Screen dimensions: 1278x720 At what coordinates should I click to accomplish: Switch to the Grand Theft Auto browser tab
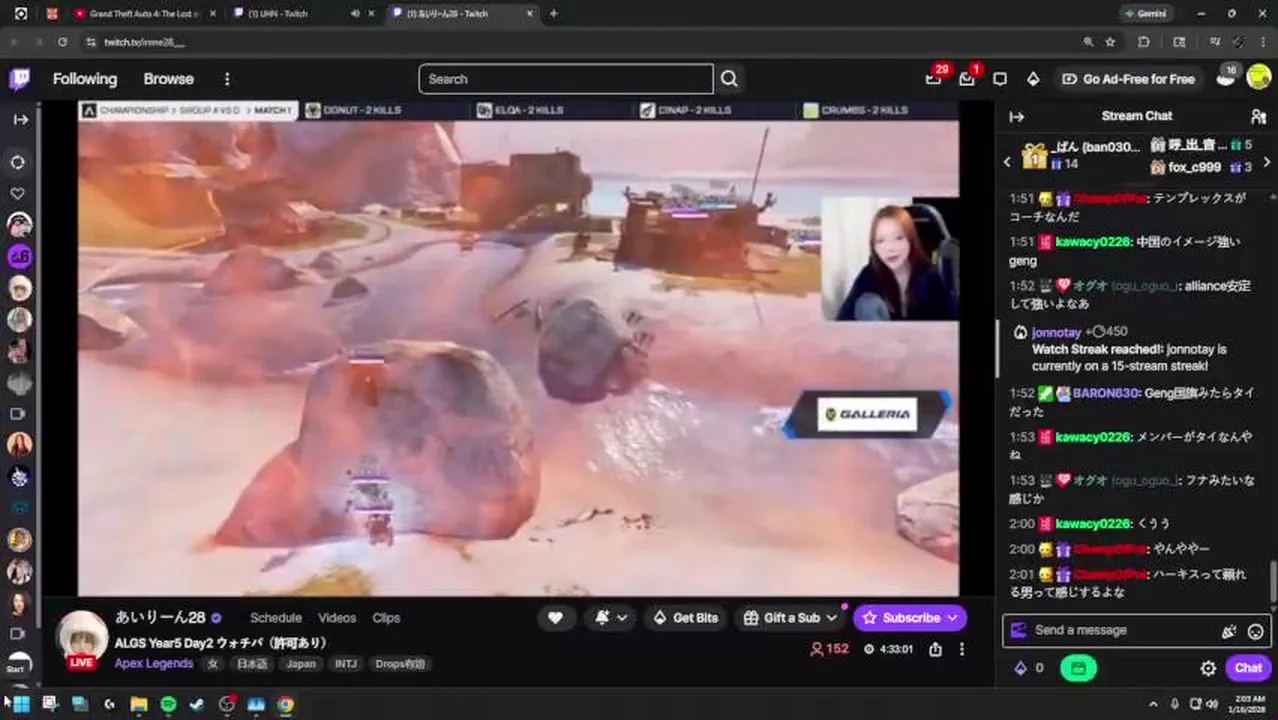click(144, 14)
